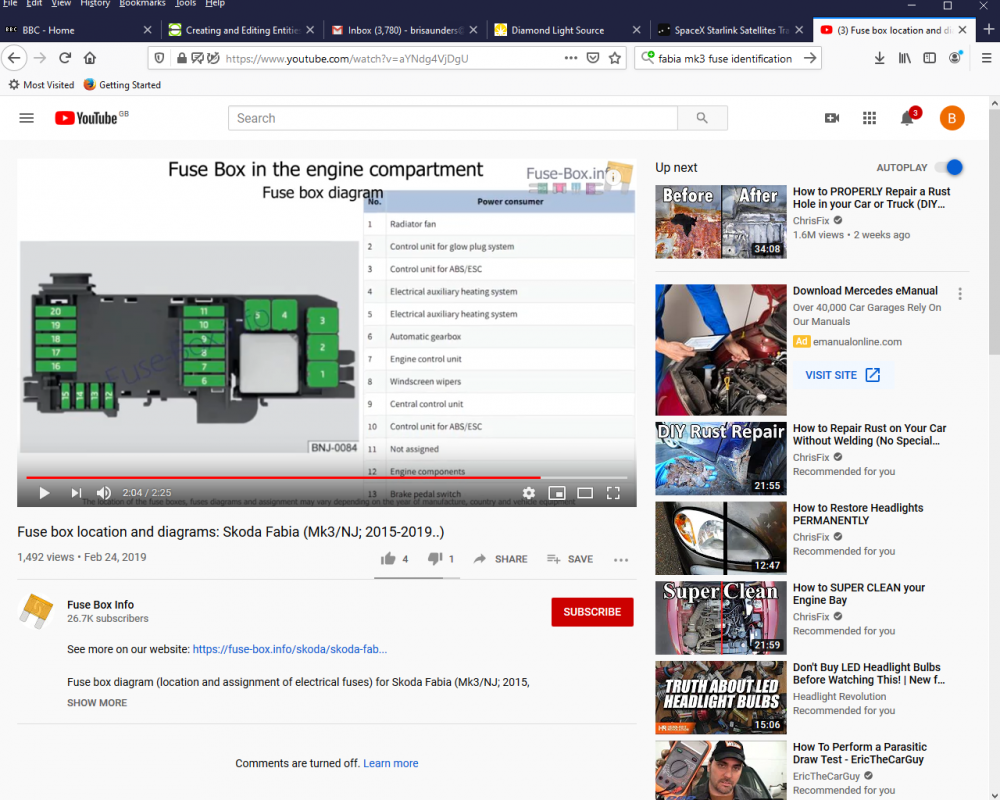Click the Firefox address bar URL
This screenshot has width=1000, height=800.
(x=347, y=59)
